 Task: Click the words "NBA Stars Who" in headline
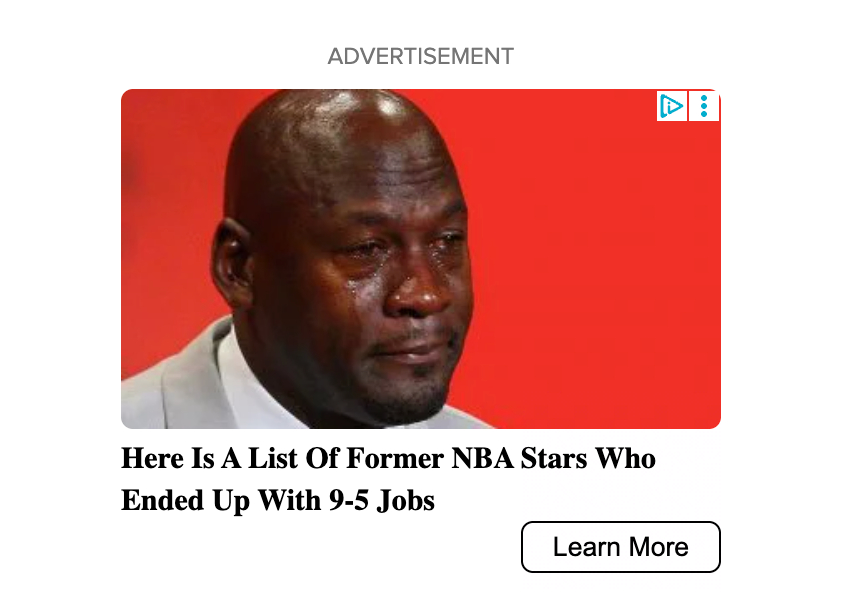click(x=554, y=458)
